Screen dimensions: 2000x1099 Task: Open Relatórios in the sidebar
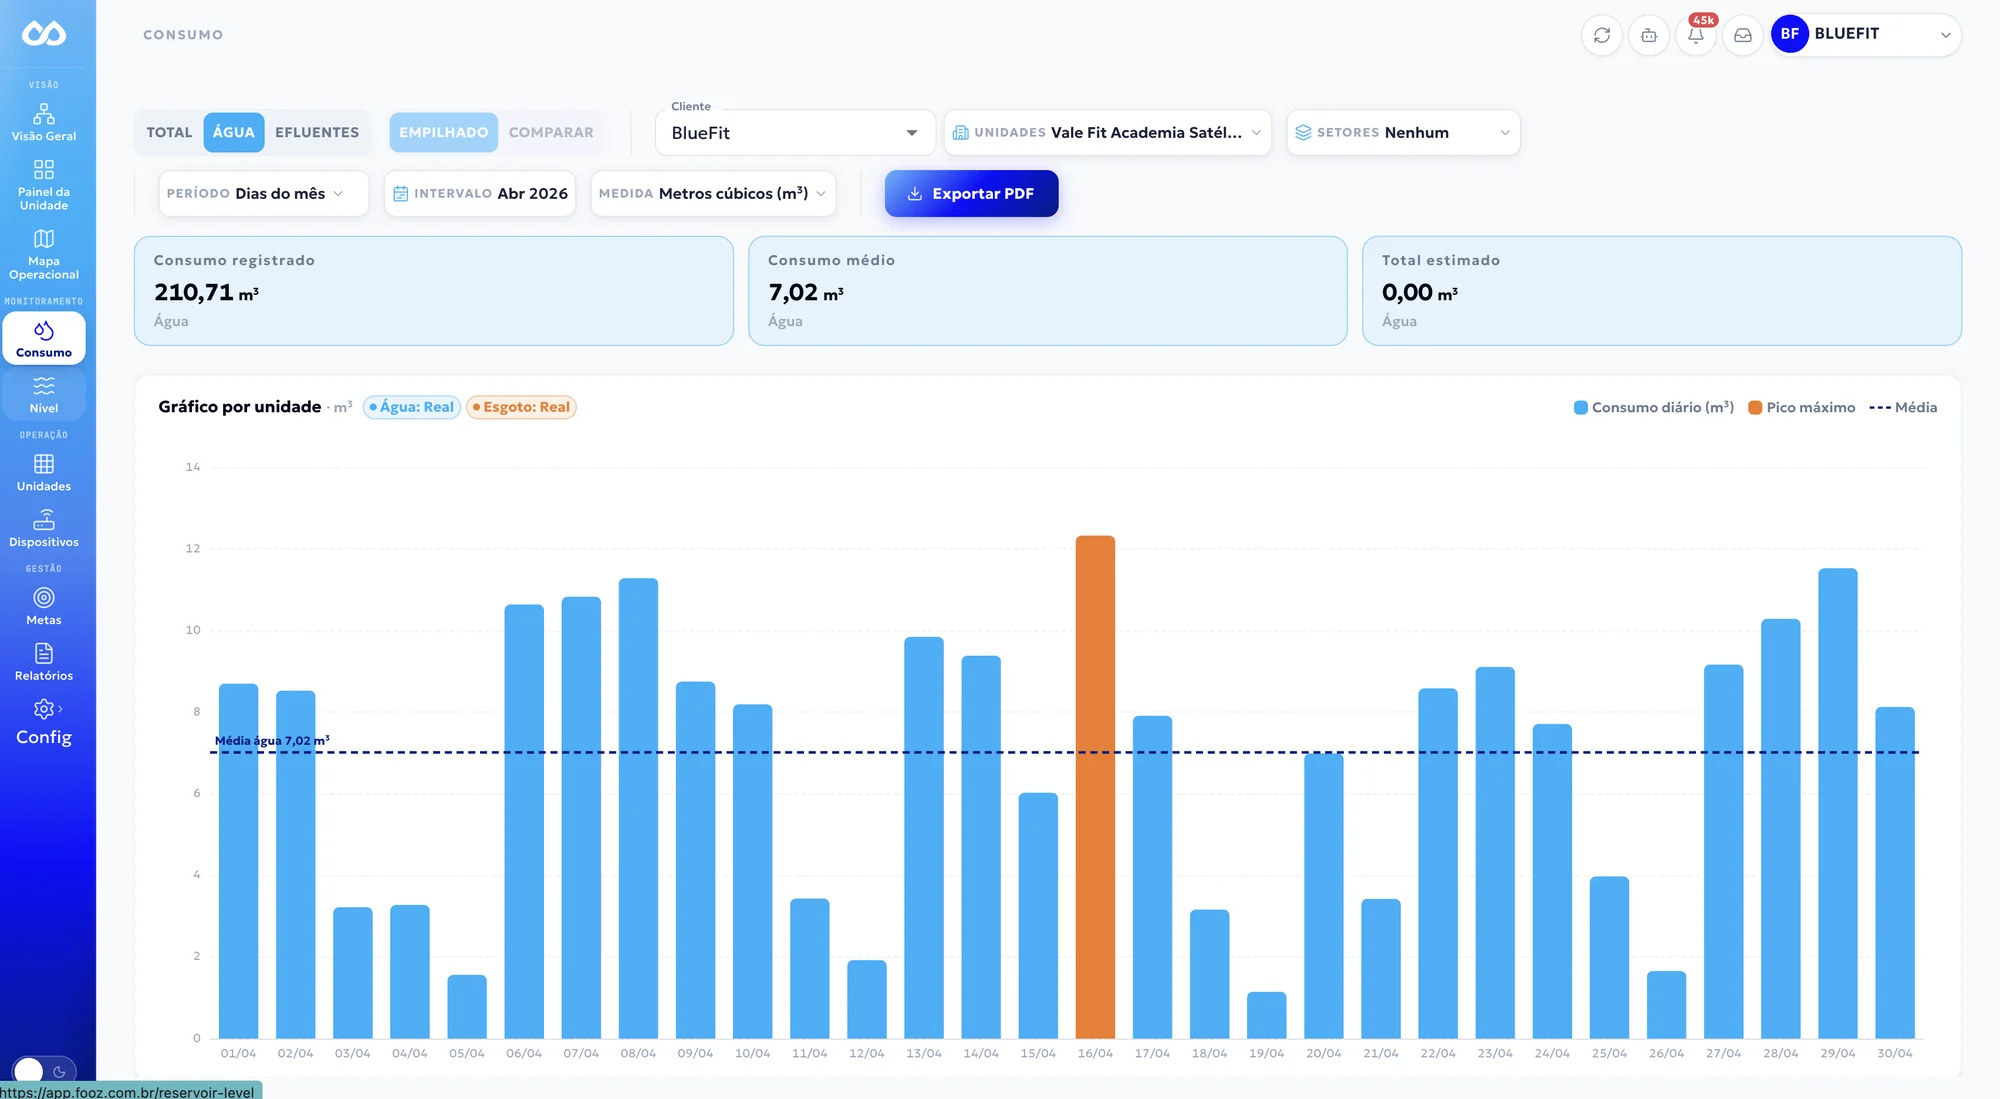point(44,663)
